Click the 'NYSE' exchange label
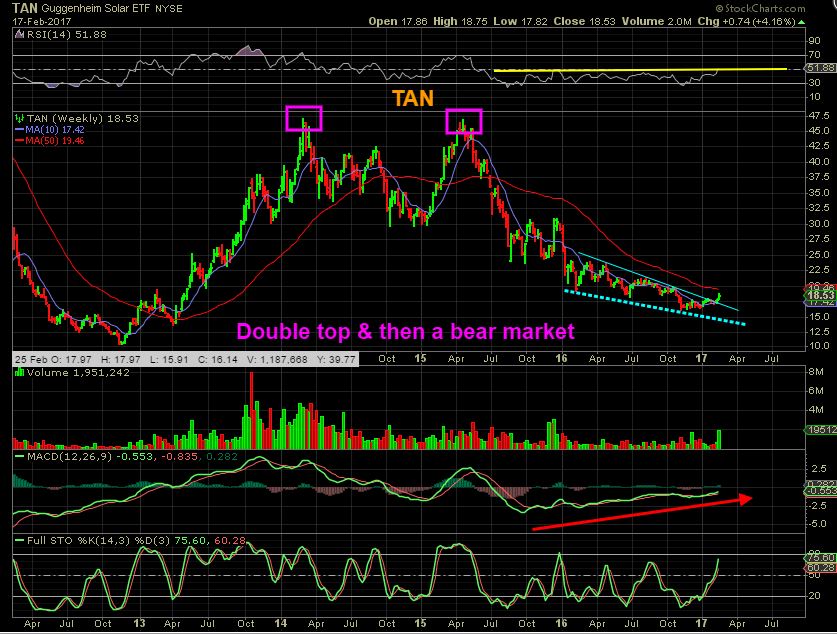The width and height of the screenshot is (837, 634). click(x=169, y=9)
